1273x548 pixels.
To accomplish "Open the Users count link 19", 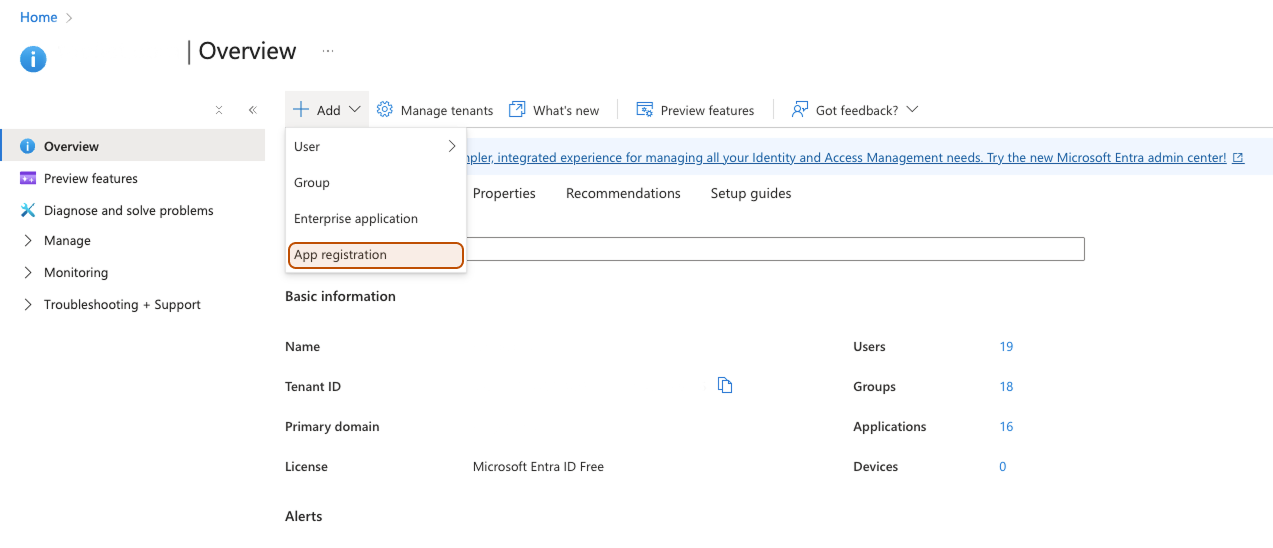I will point(1006,347).
